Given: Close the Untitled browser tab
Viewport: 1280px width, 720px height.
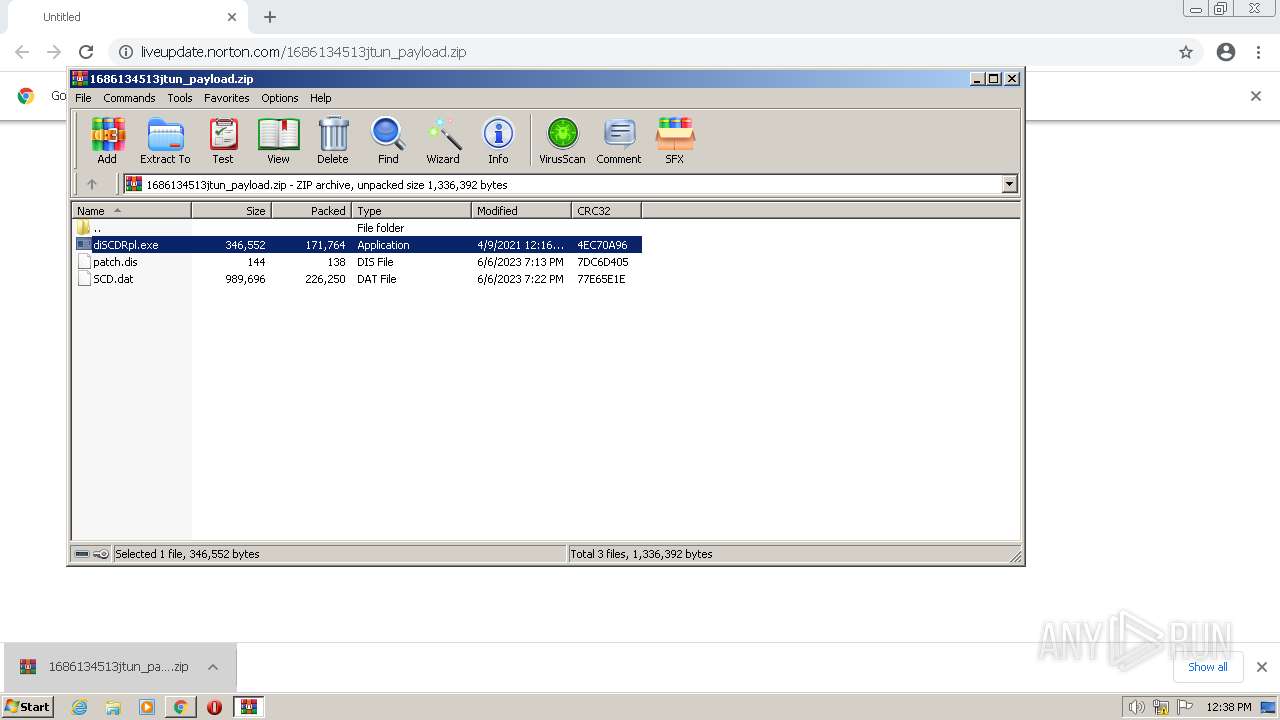Looking at the screenshot, I should 232,17.
